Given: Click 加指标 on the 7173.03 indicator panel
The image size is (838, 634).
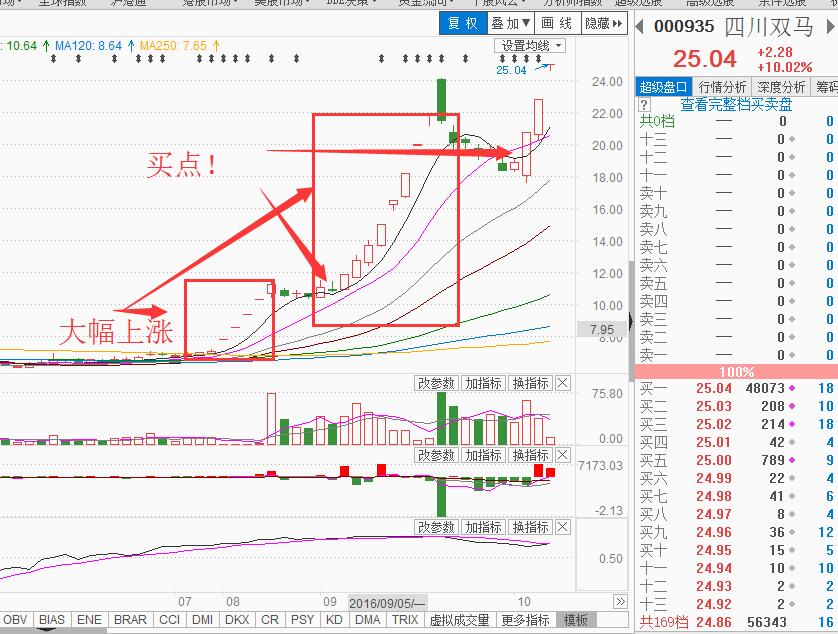Looking at the screenshot, I should coord(483,455).
